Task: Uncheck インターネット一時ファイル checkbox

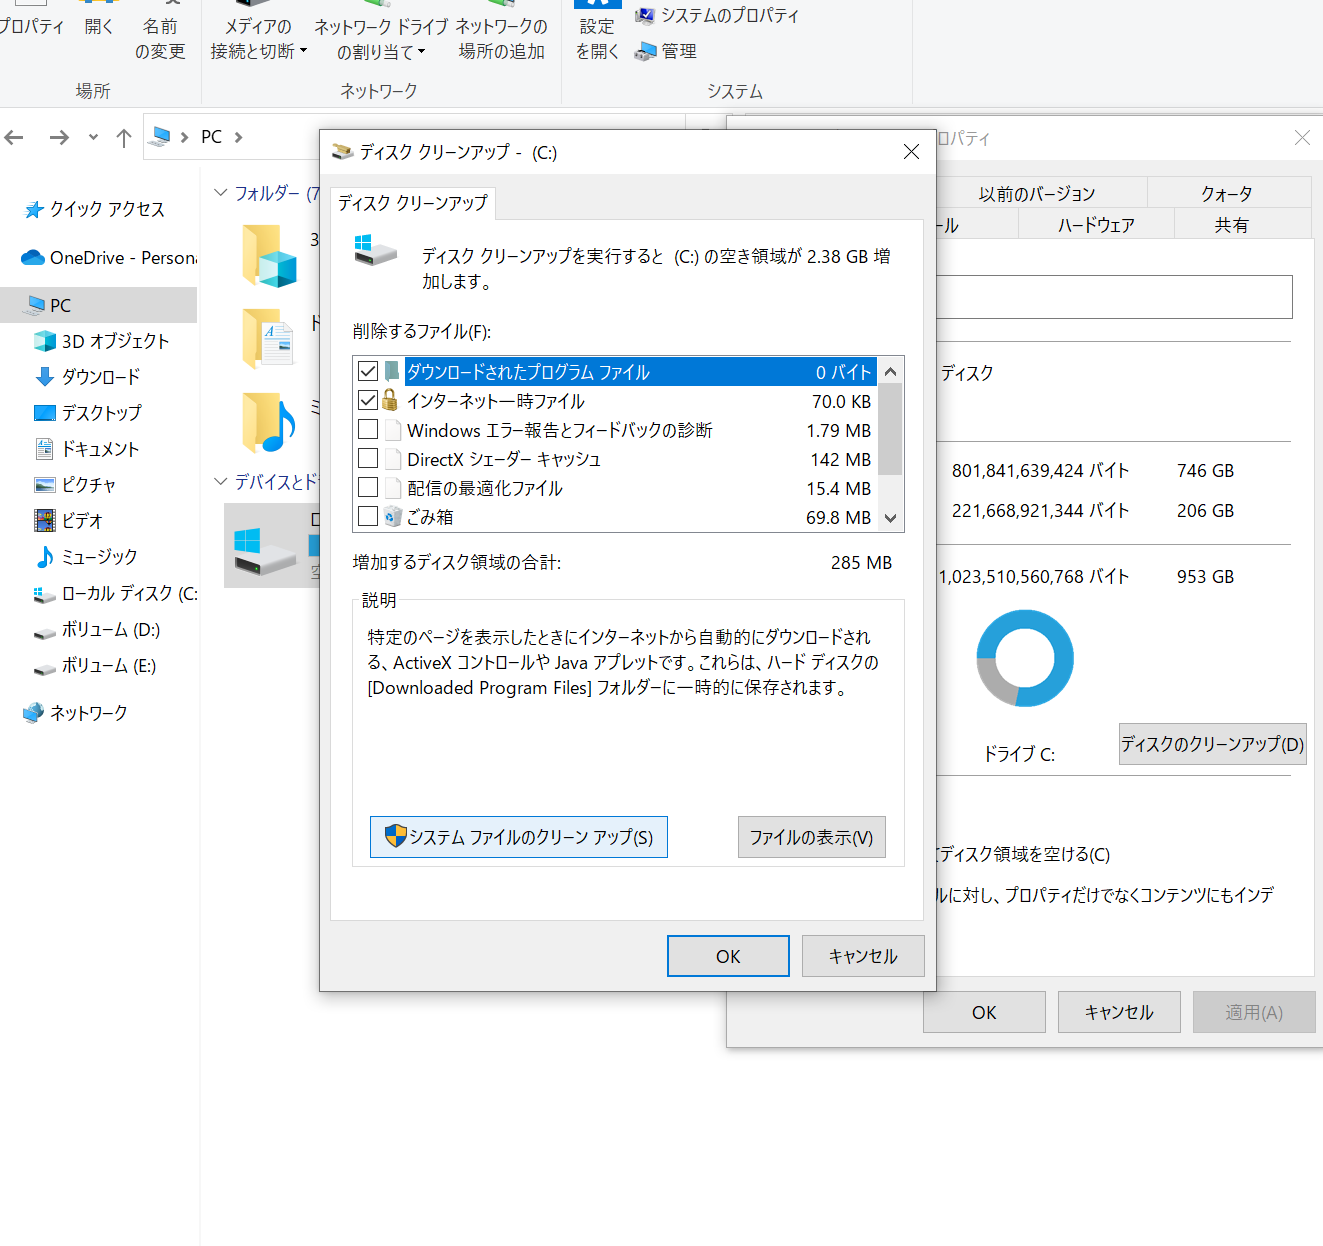Action: (368, 401)
